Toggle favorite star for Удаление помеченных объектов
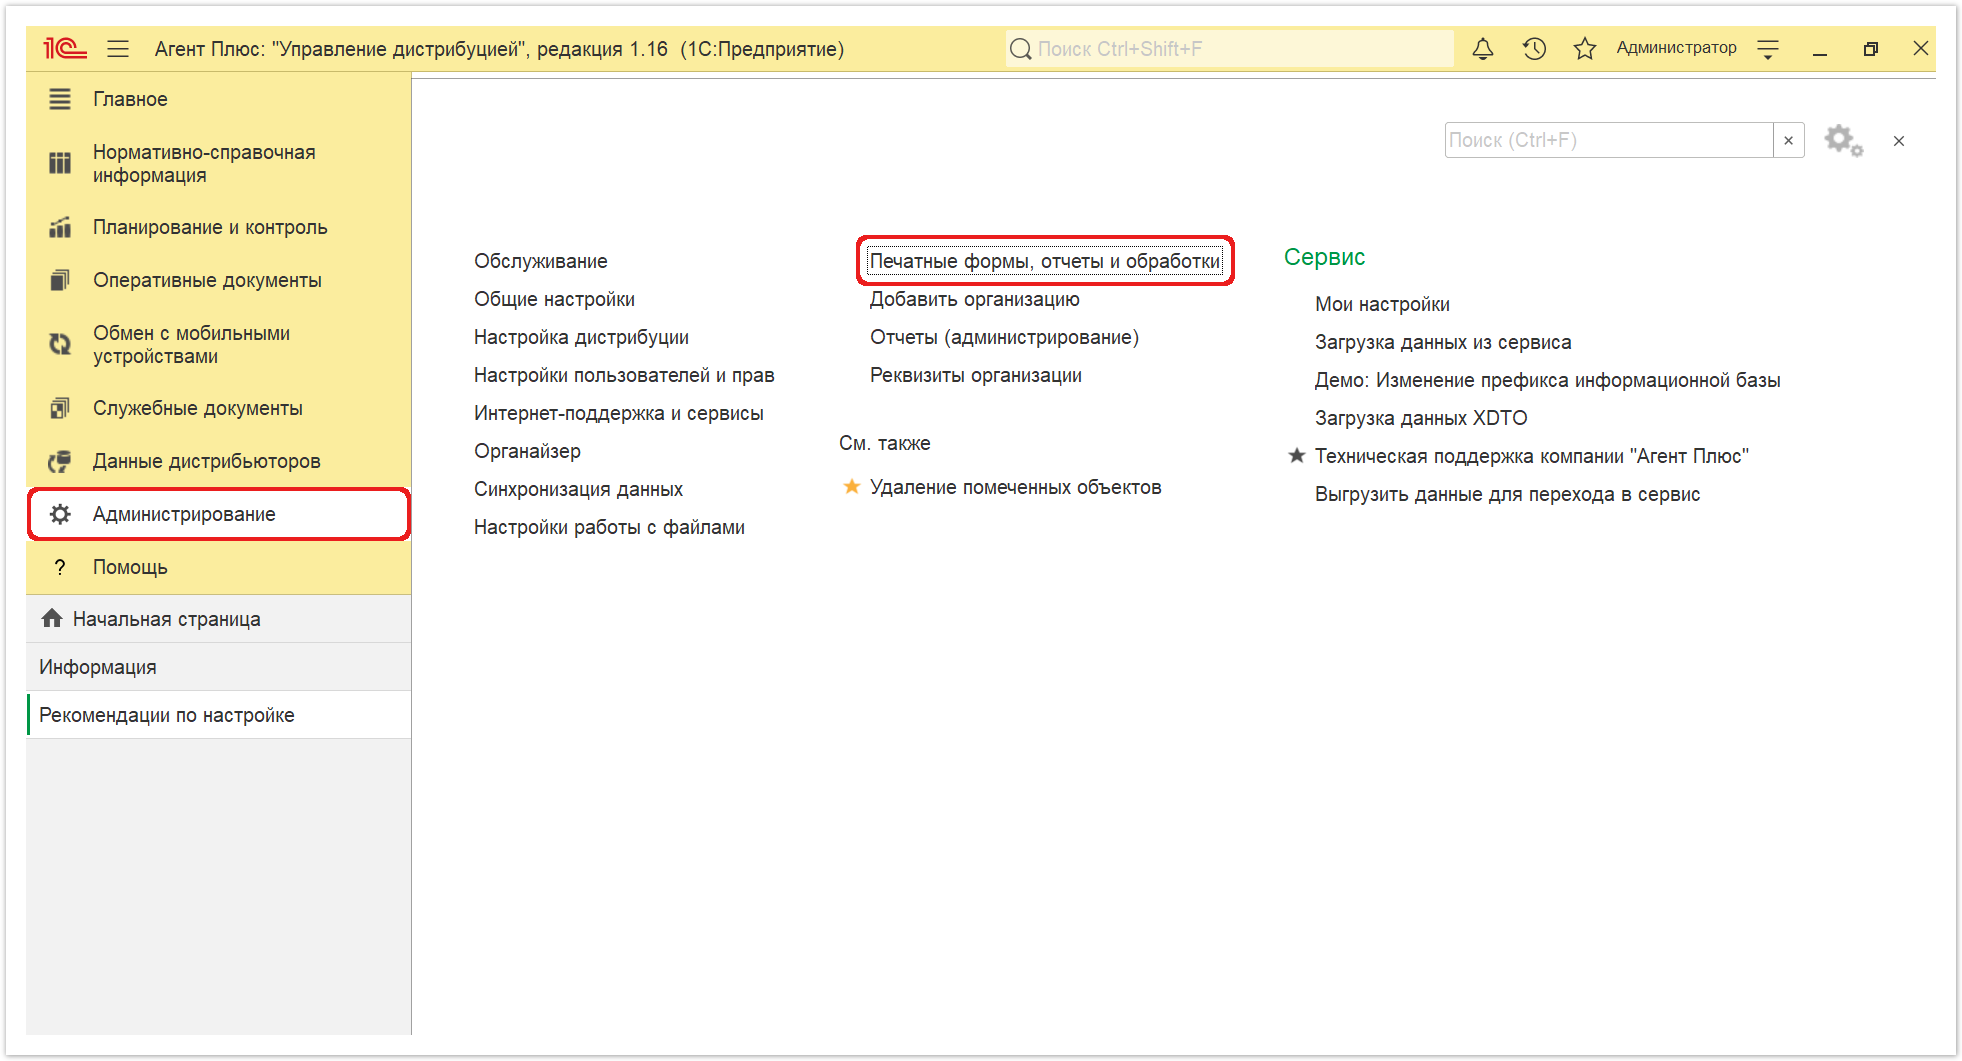The height and width of the screenshot is (1061, 1962). (x=852, y=487)
